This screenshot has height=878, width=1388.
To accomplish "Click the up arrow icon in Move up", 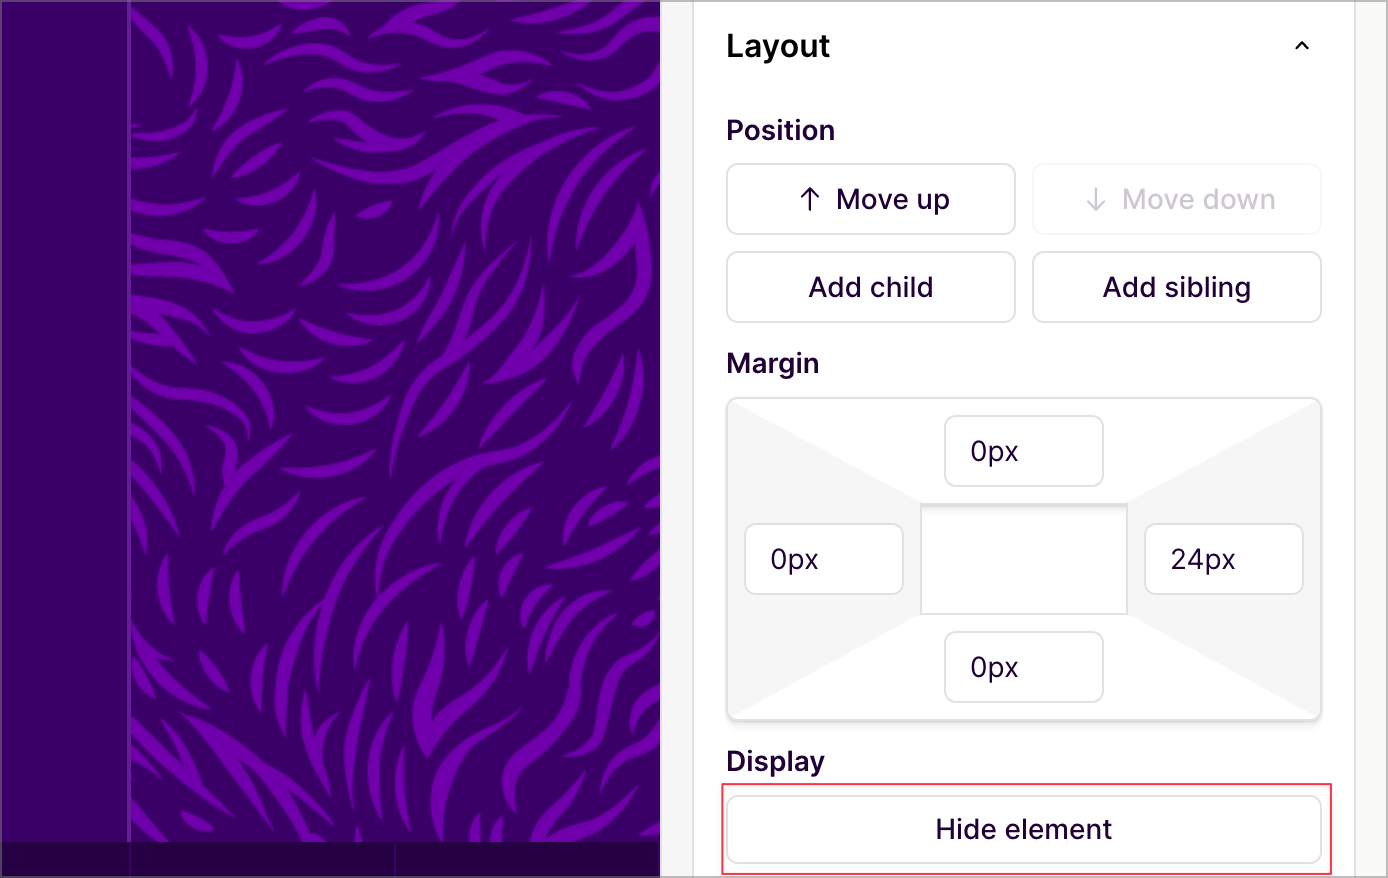I will click(x=810, y=199).
